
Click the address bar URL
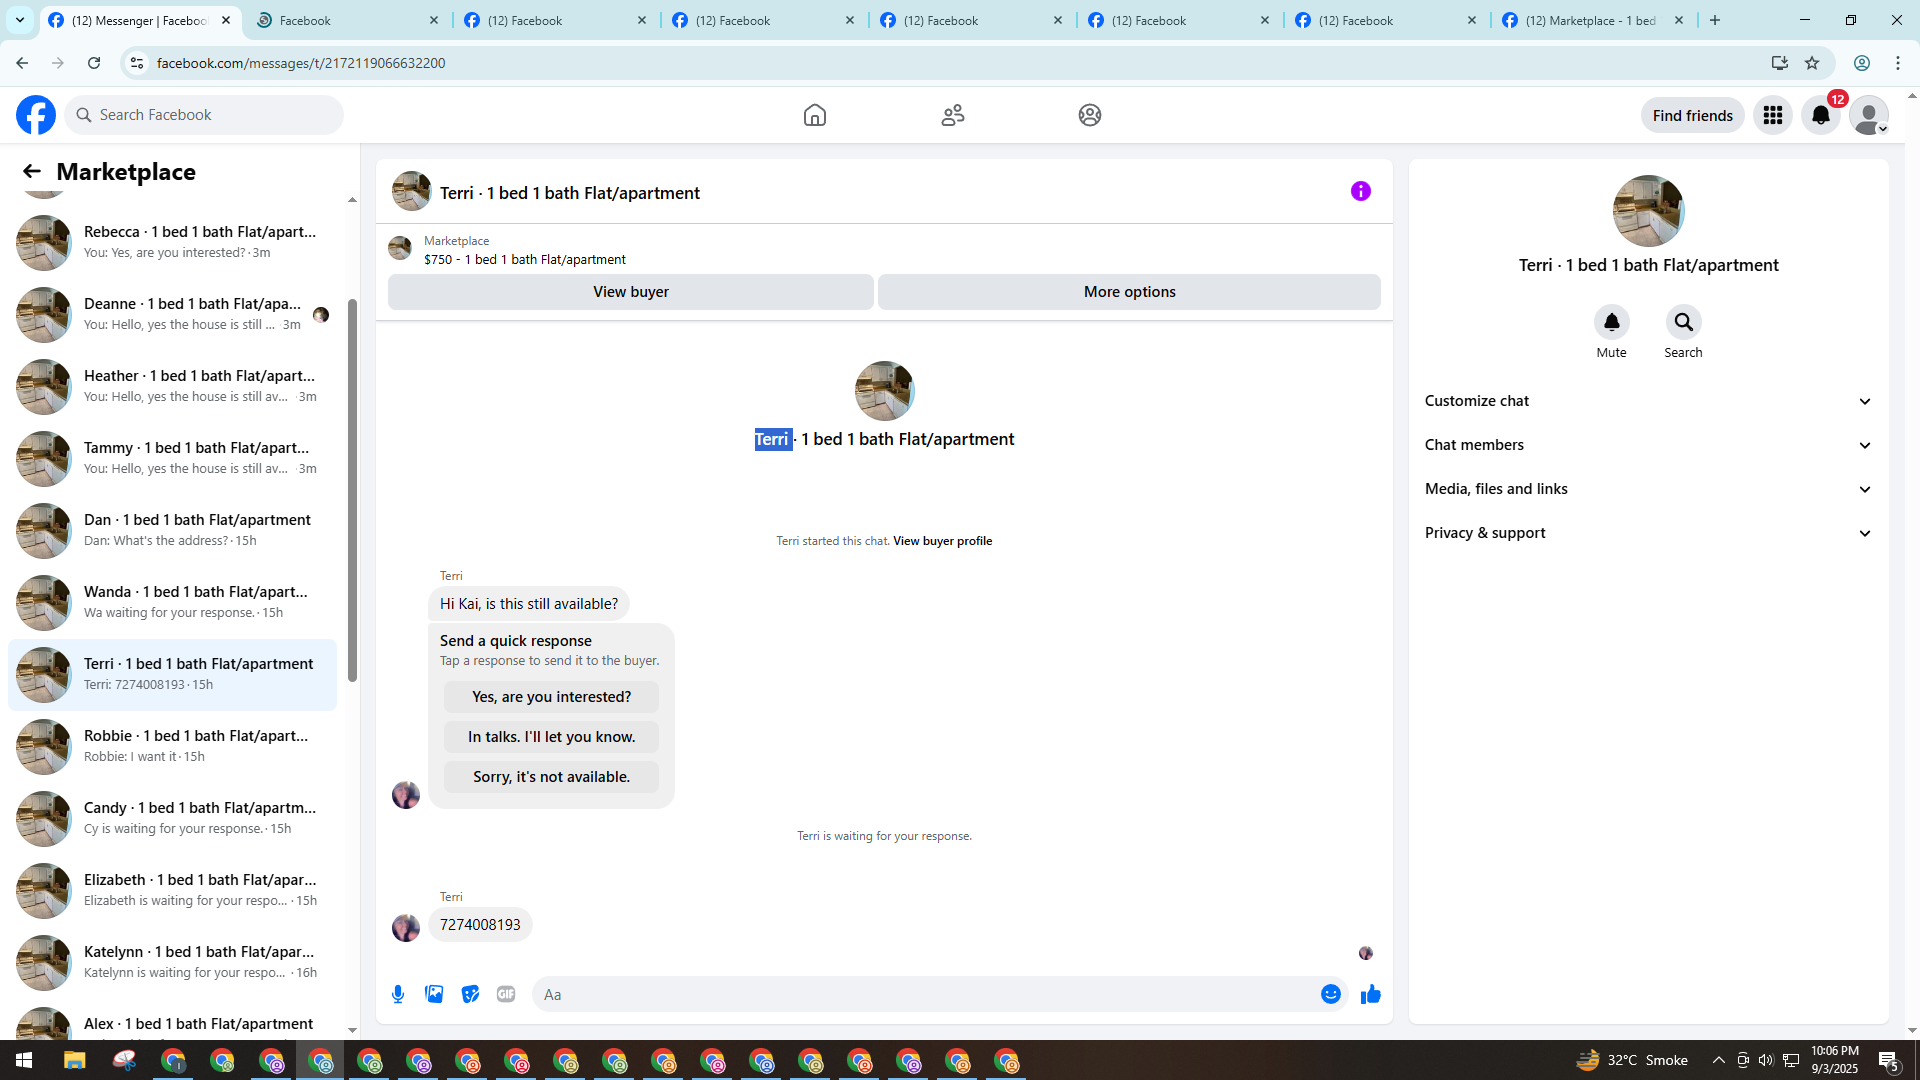[x=301, y=63]
